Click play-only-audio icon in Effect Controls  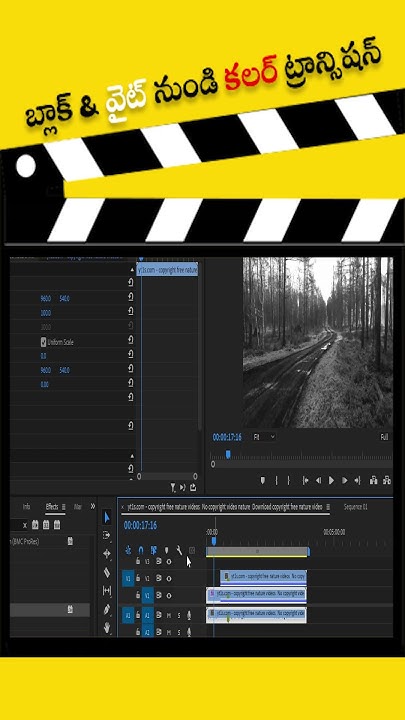click(x=183, y=487)
